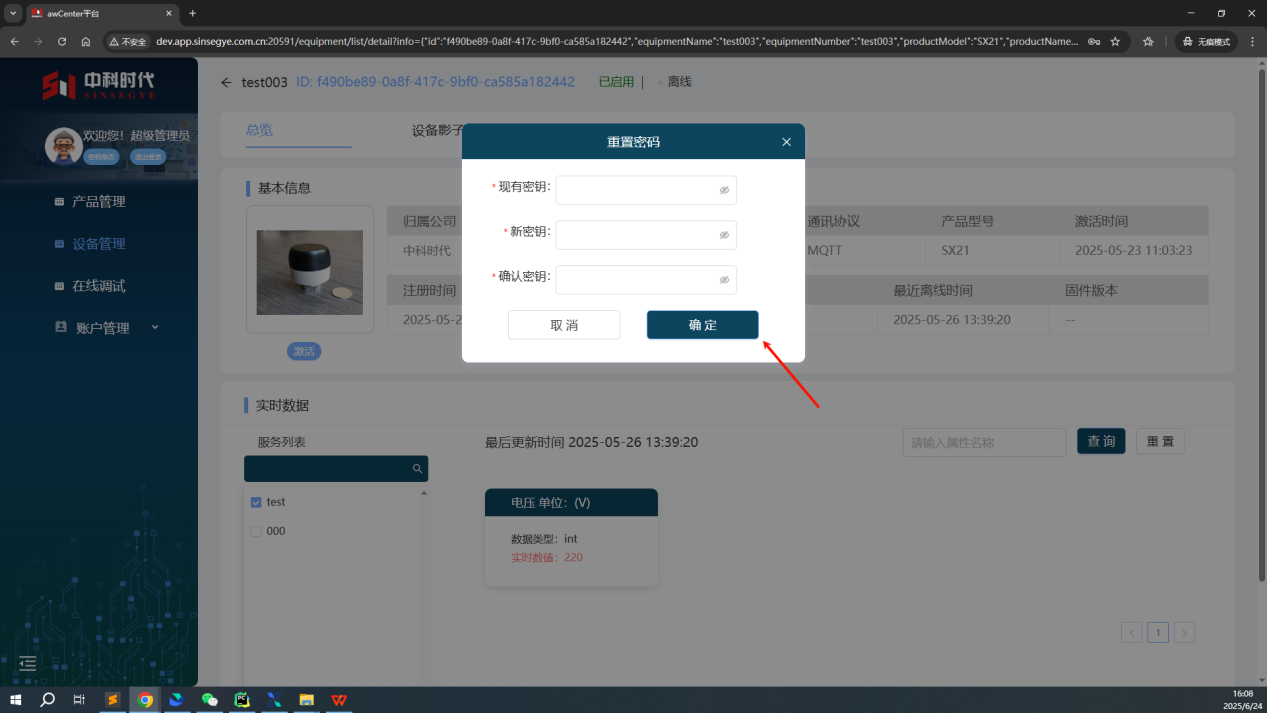The width and height of the screenshot is (1267, 713).
Task: Click the 在线调试 sidebar icon
Action: click(59, 285)
